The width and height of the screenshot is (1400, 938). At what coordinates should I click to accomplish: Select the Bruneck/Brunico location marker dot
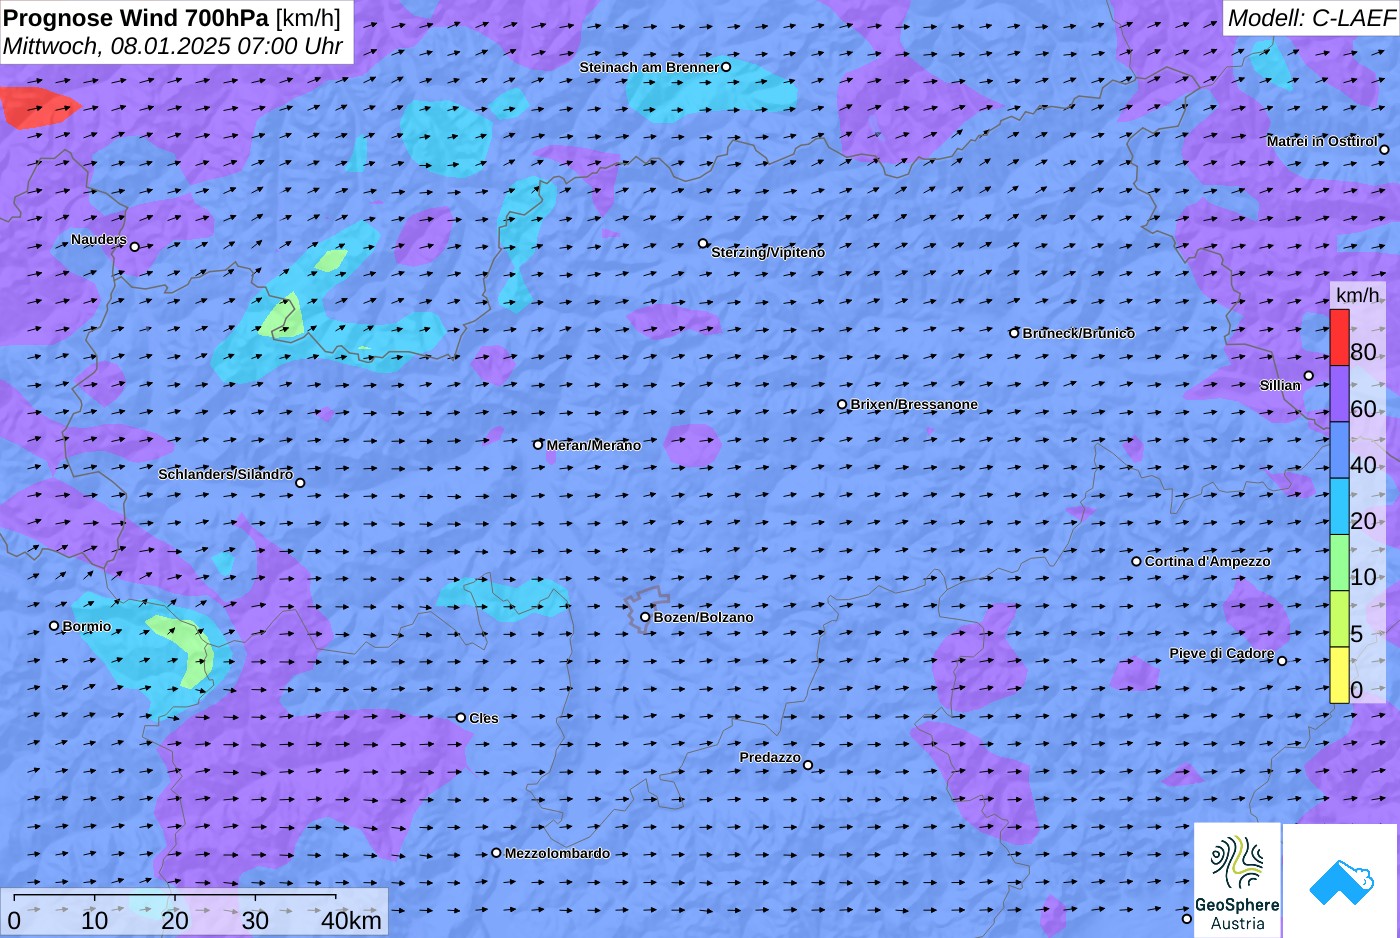point(1014,333)
